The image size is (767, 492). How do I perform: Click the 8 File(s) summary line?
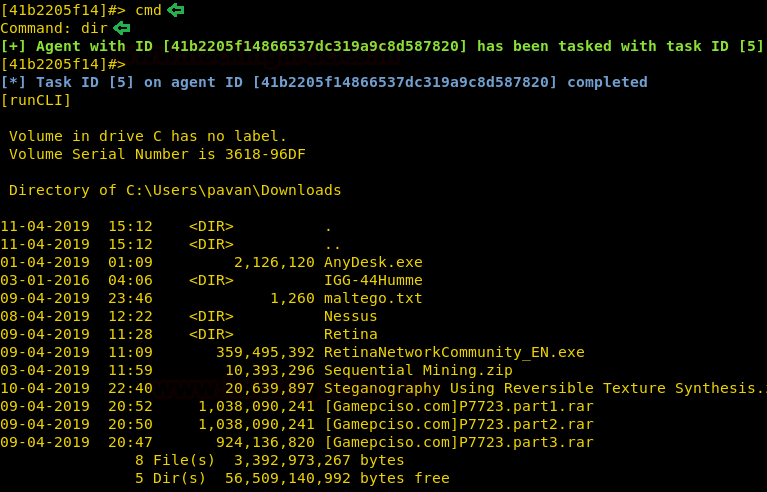[269, 460]
